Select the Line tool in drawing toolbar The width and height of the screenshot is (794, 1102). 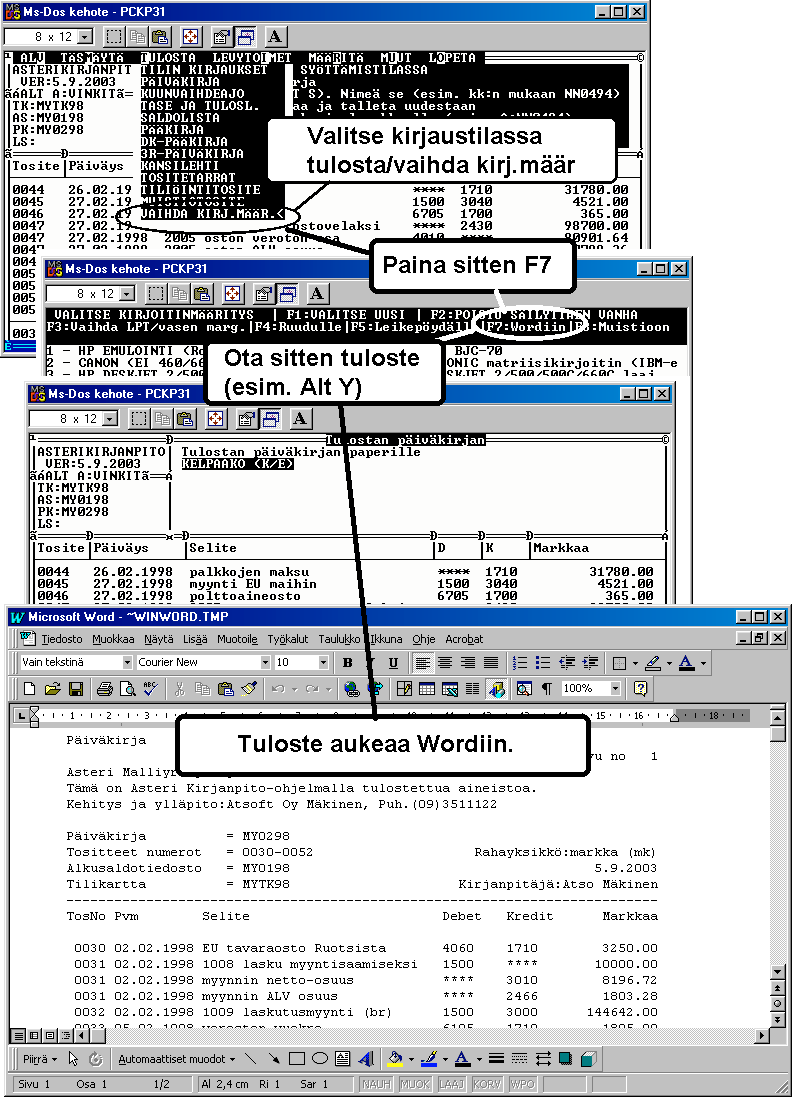click(251, 1058)
